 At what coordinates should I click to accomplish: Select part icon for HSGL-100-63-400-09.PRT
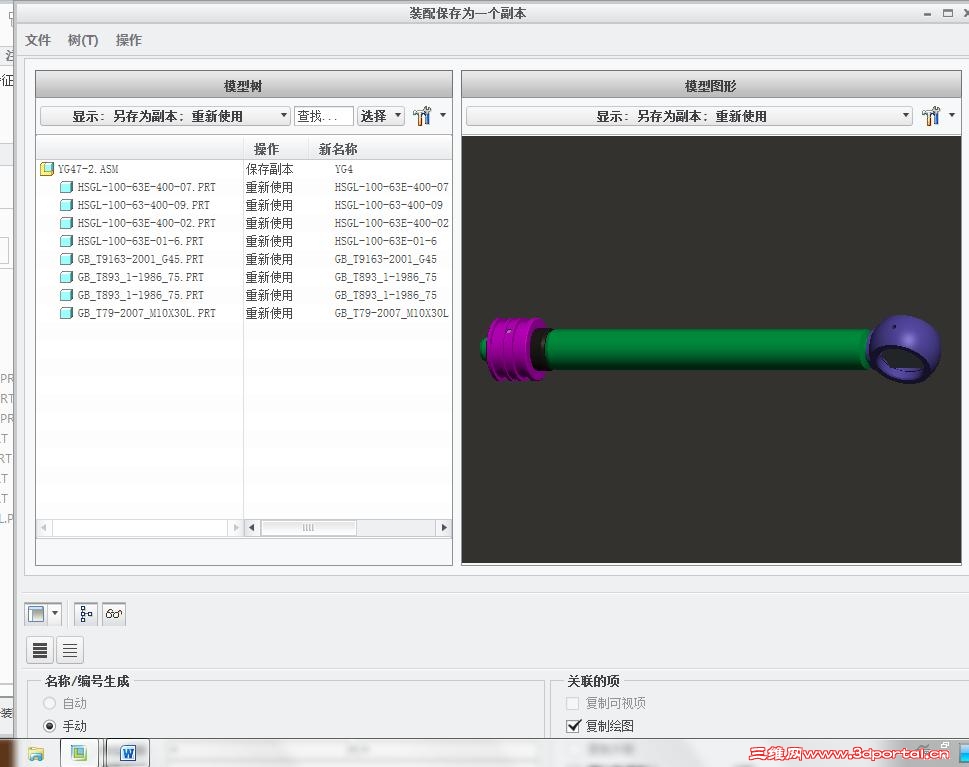(x=66, y=205)
